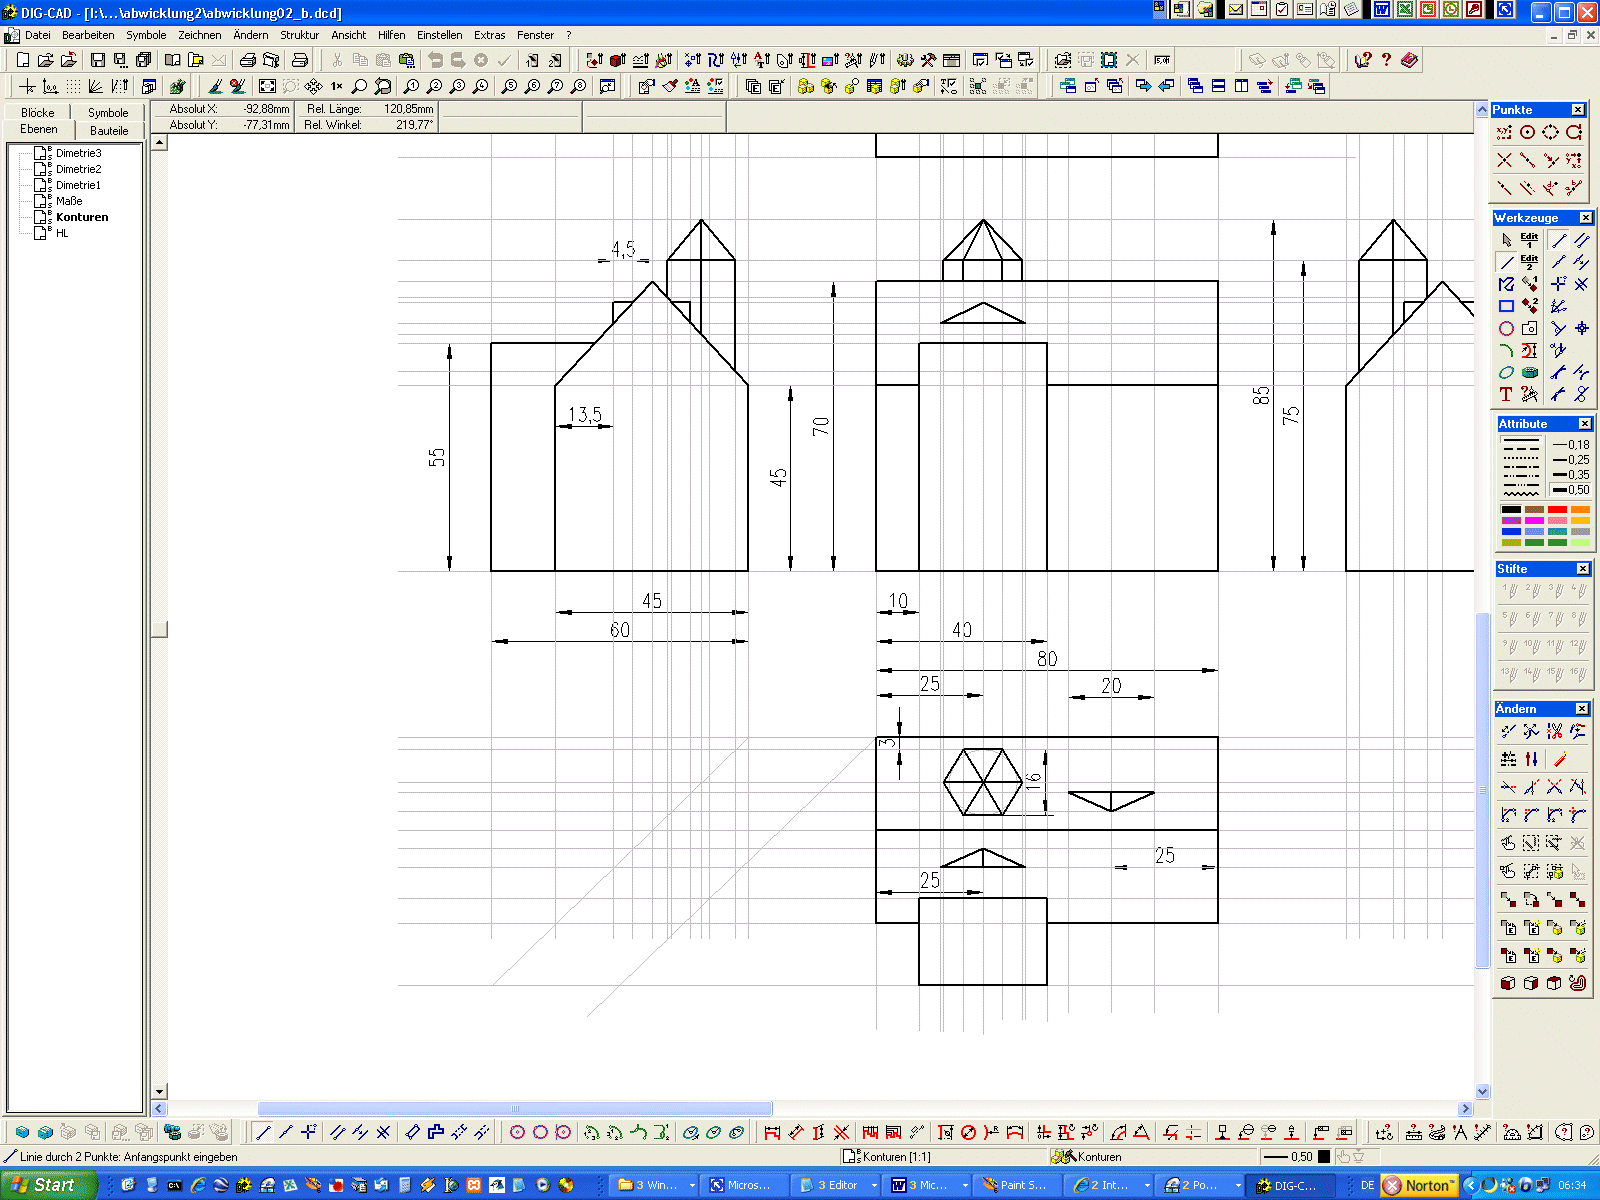Click the 1x zoom icon
Screen dimensions: 1600x1200
click(337, 87)
